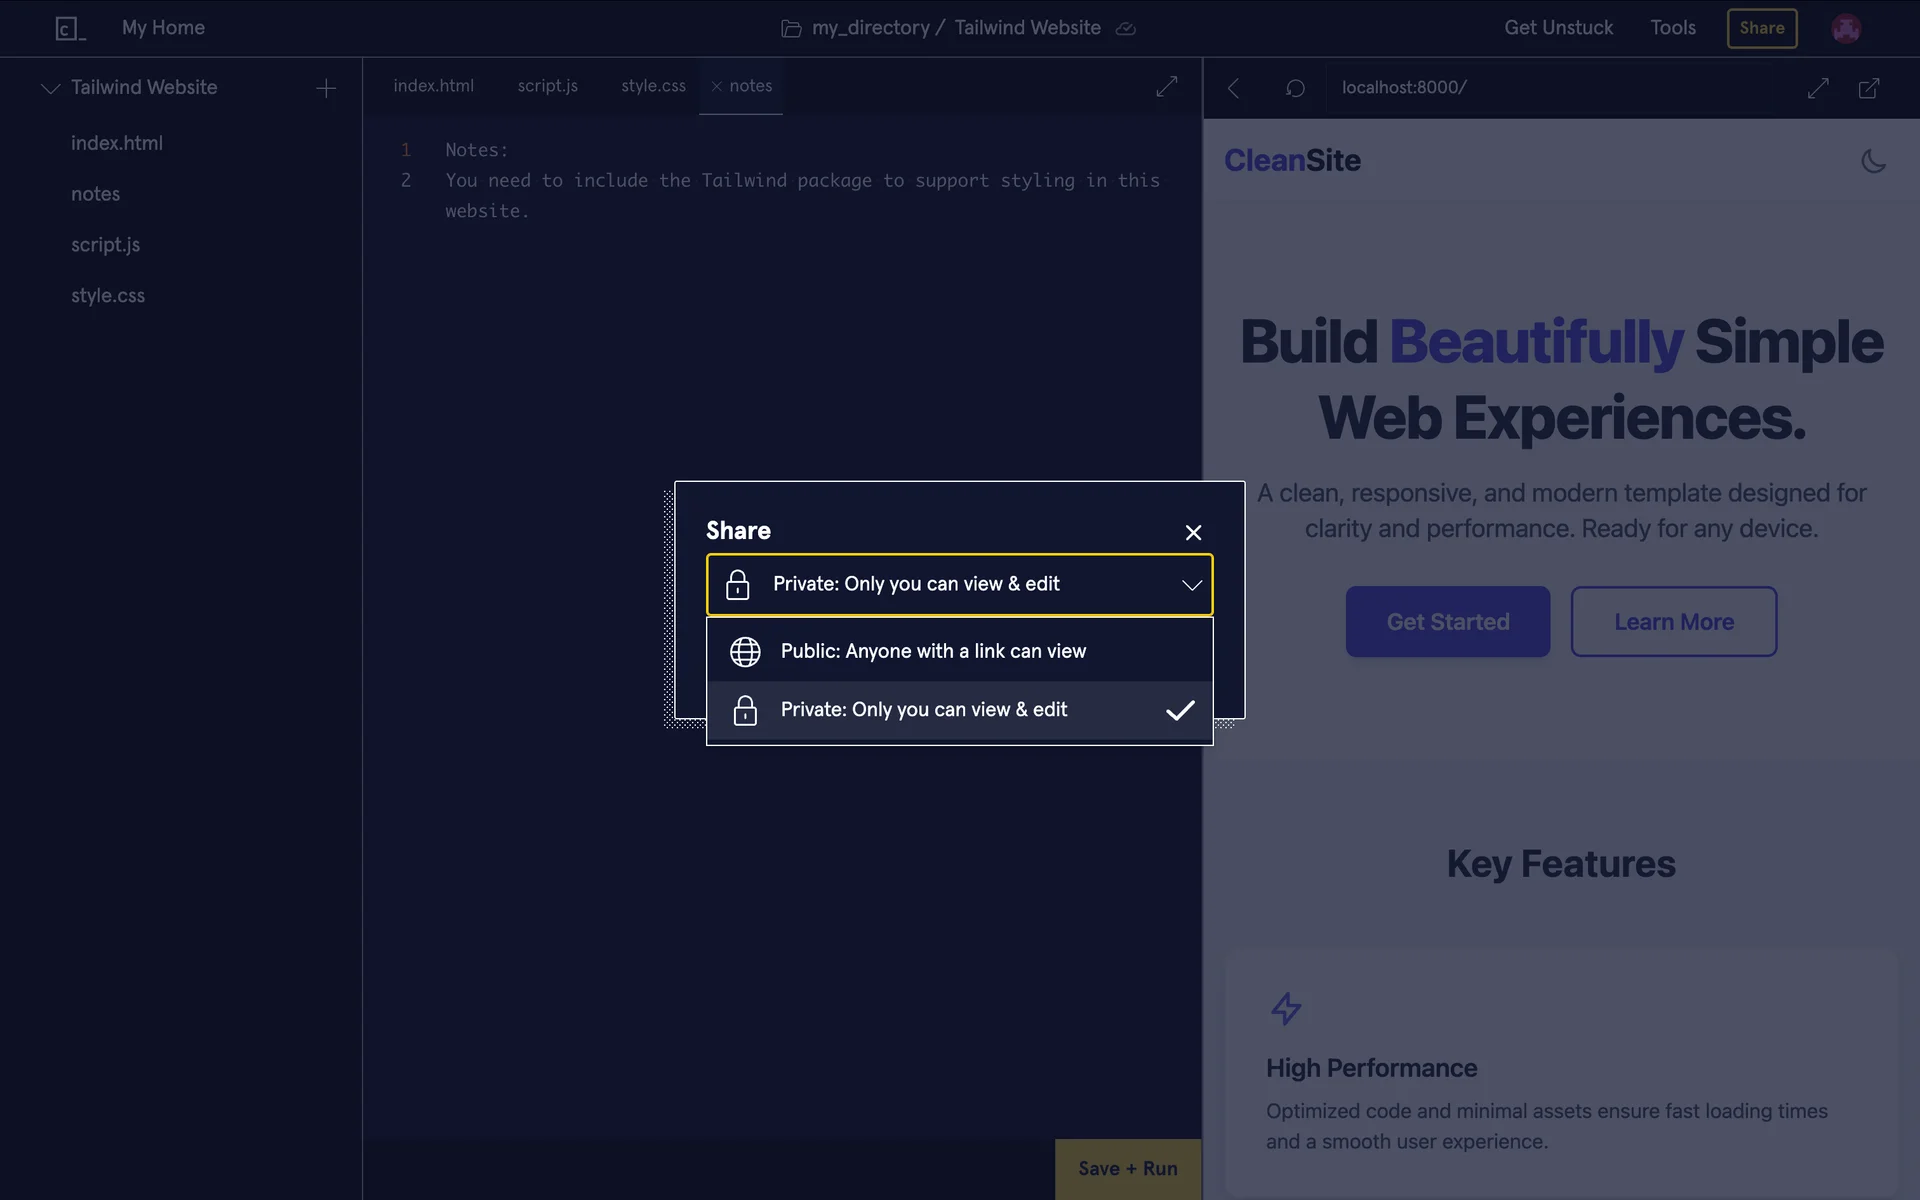Click the plus icon to add a file
Viewport: 1920px width, 1200px height.
(326, 88)
